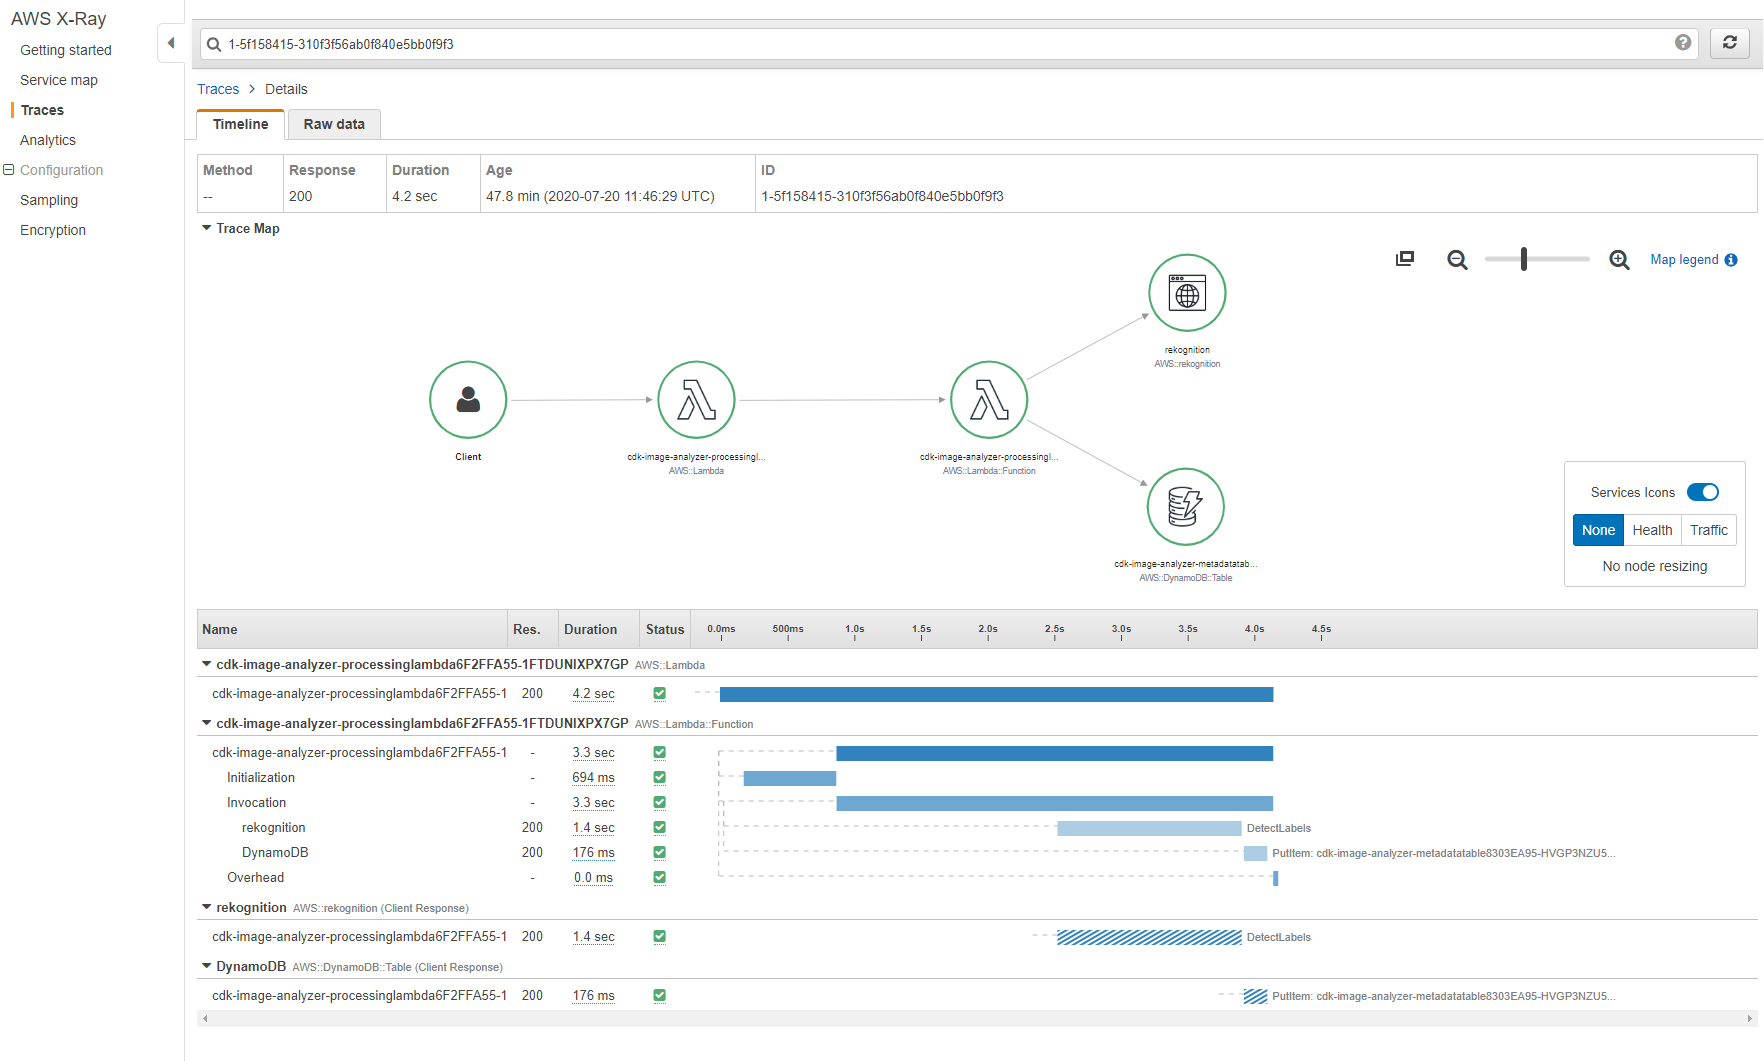Click the Invocation rekognition row name
Screen dimensions: 1764x1061
(x=273, y=827)
